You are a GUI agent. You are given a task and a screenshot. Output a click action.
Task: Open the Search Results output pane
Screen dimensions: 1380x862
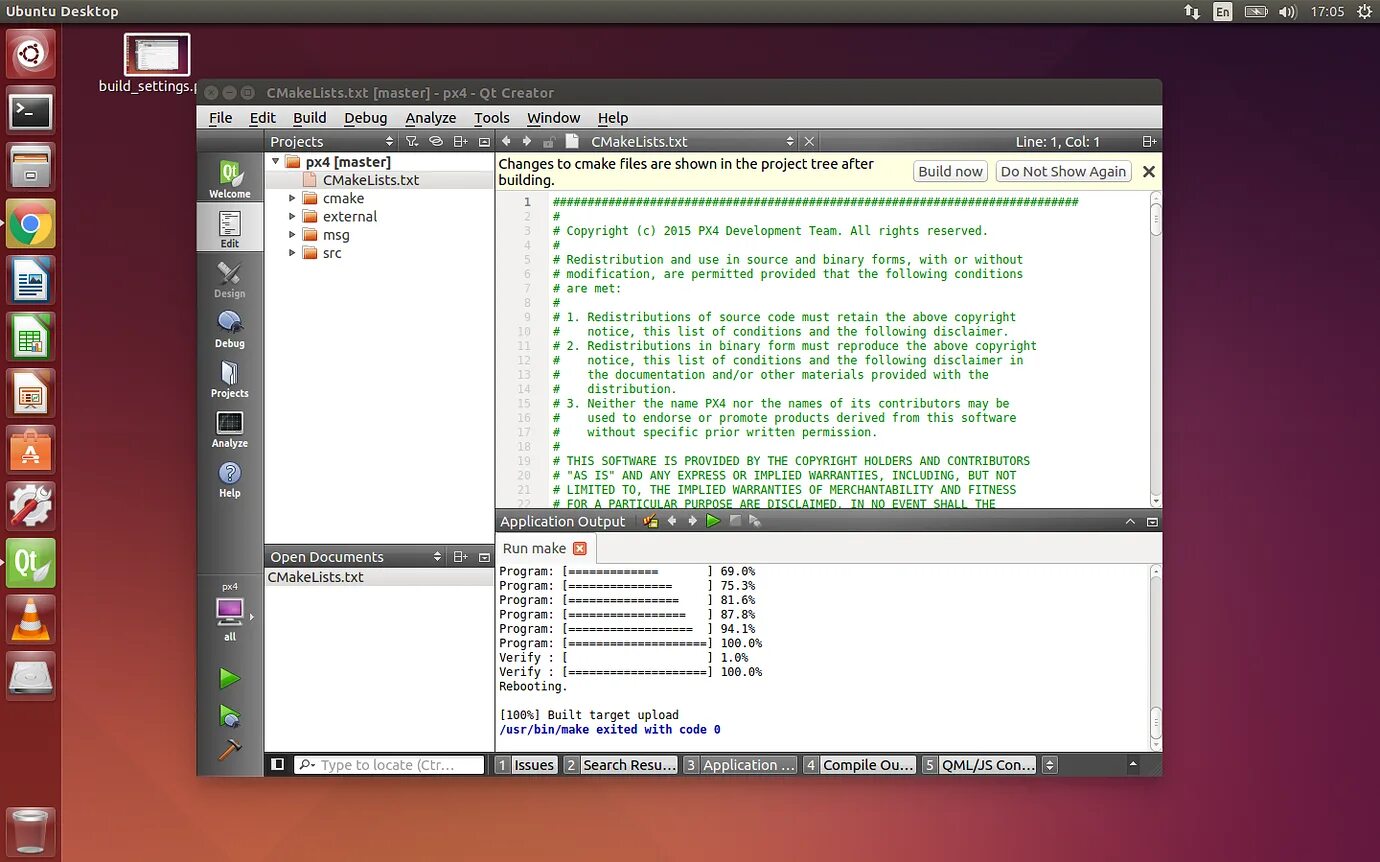point(620,765)
